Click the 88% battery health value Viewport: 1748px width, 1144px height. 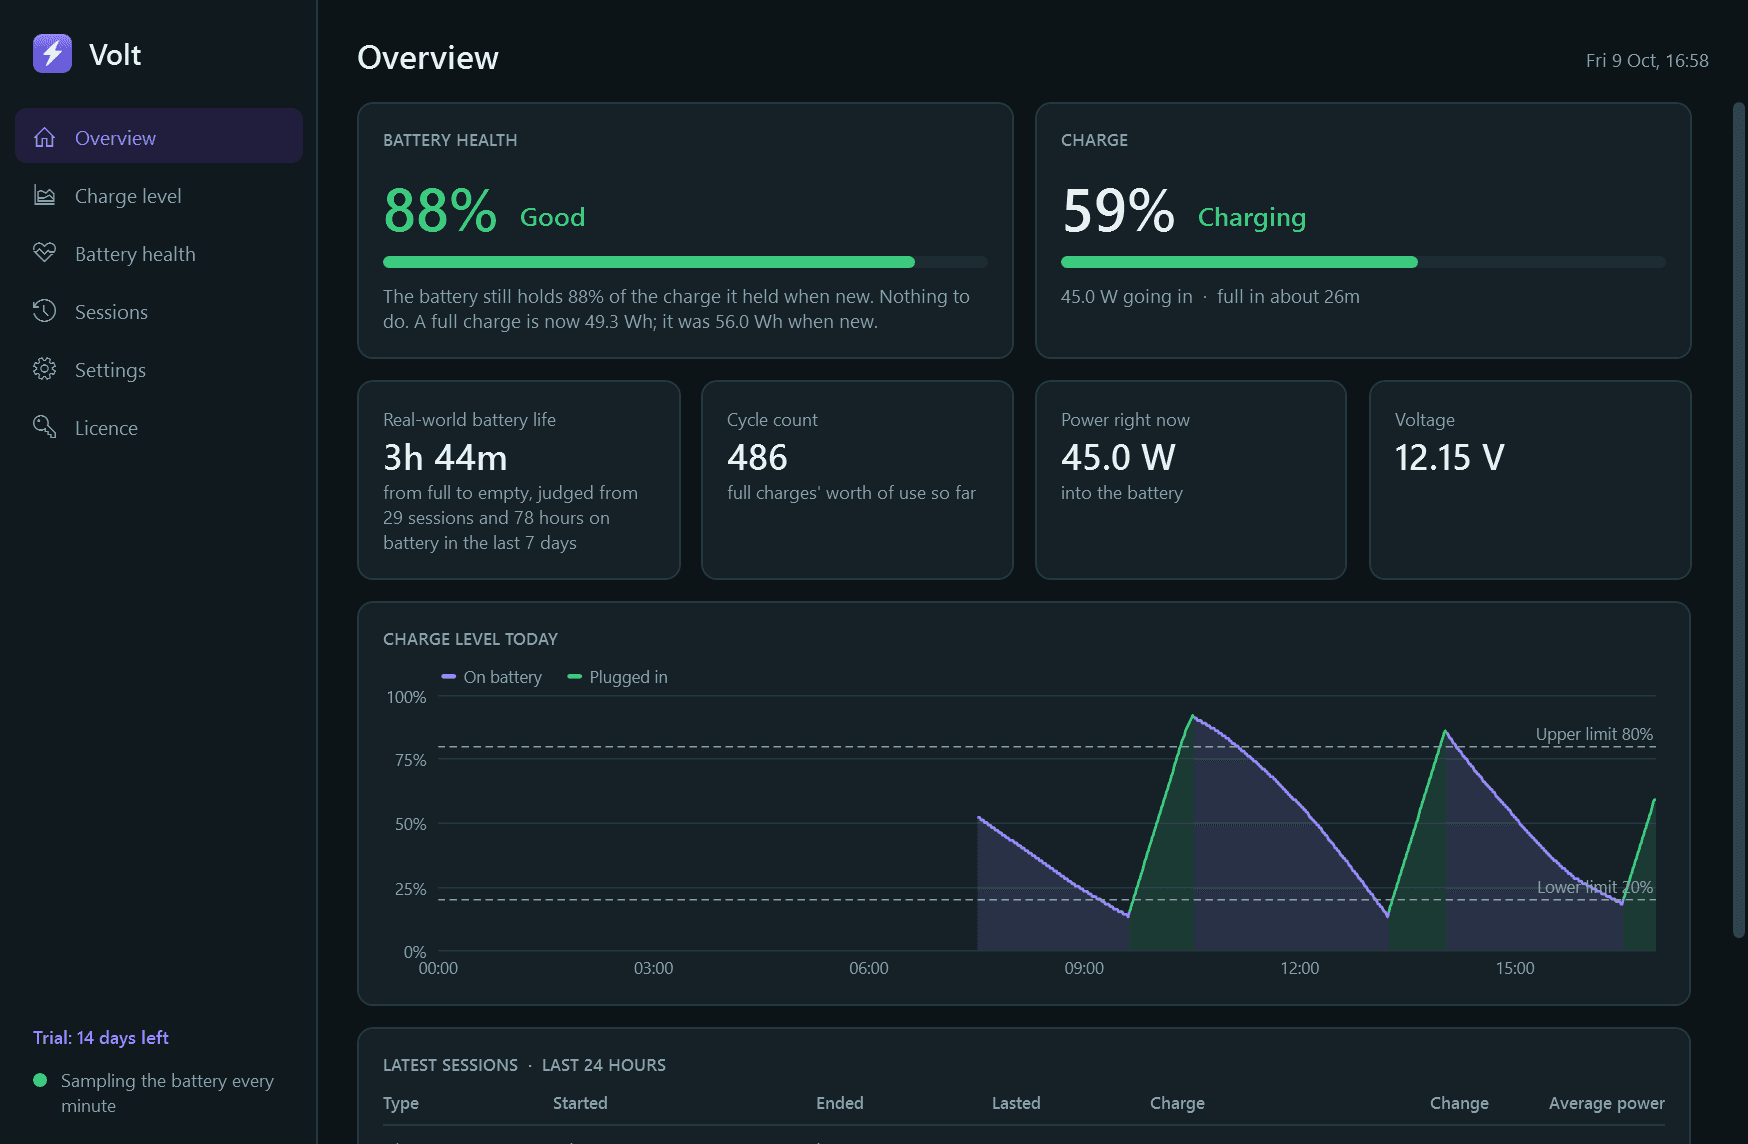tap(440, 211)
